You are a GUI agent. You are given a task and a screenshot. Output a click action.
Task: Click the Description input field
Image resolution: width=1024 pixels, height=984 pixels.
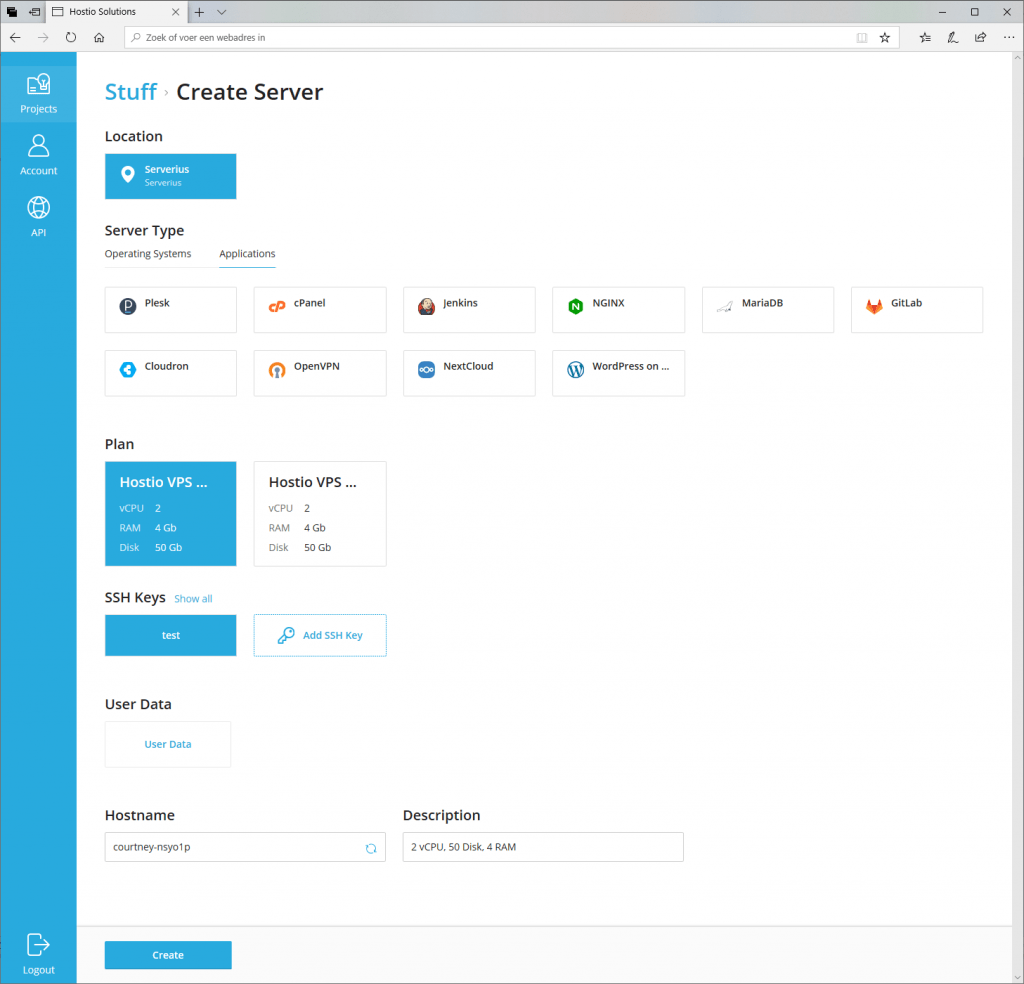coord(543,847)
